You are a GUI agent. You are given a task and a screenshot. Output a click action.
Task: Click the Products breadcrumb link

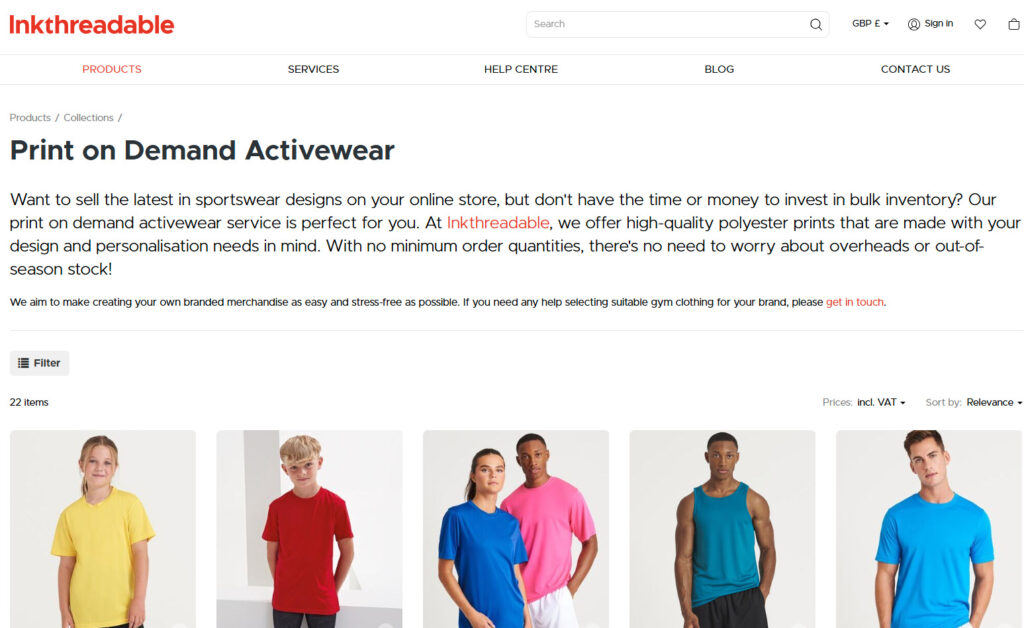coord(30,118)
